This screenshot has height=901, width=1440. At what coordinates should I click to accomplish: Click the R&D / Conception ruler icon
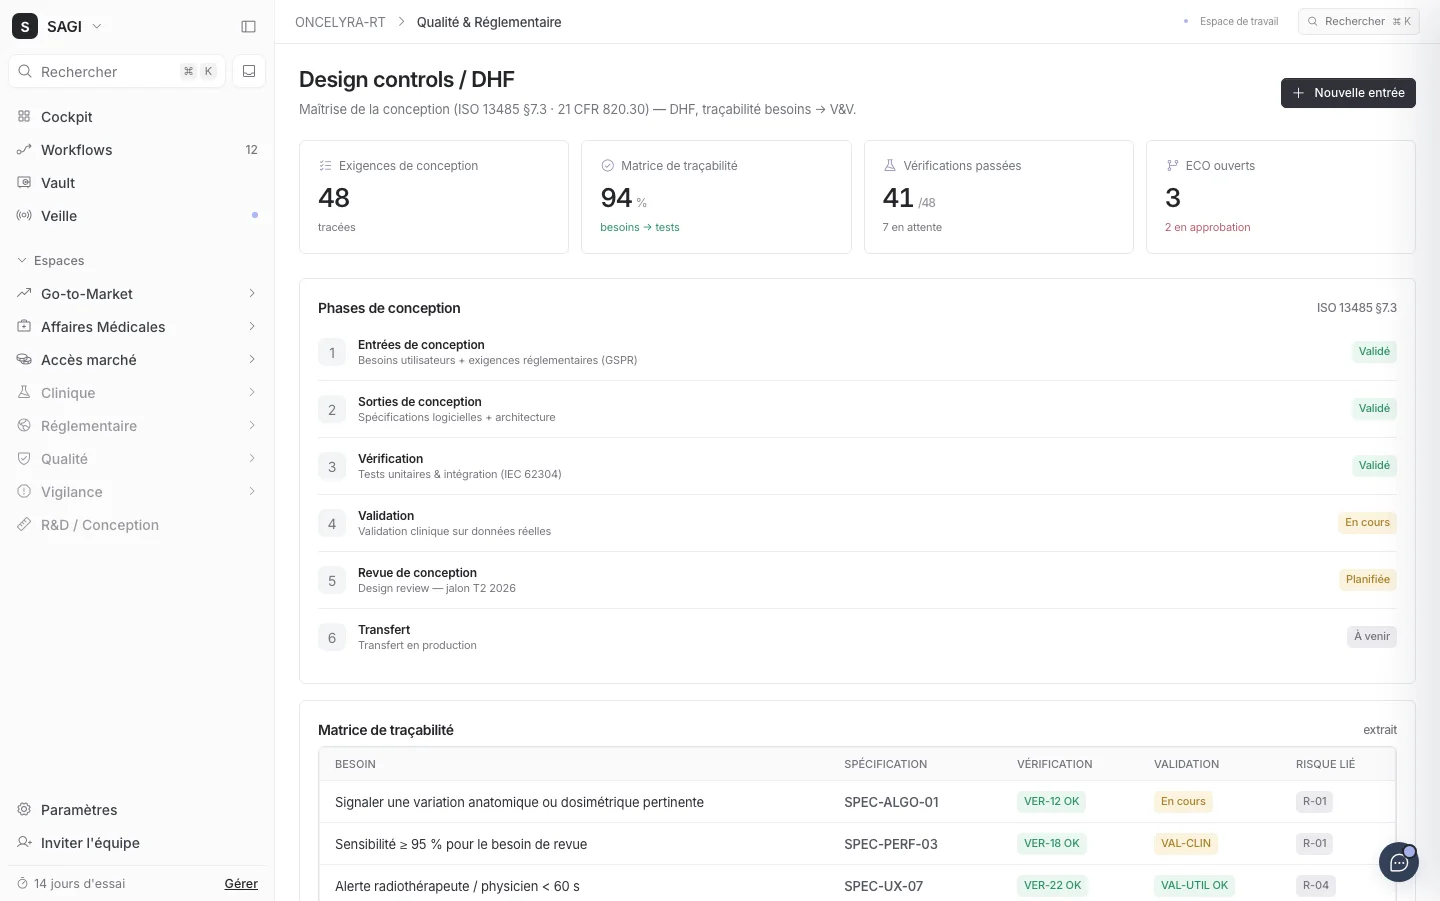(24, 524)
